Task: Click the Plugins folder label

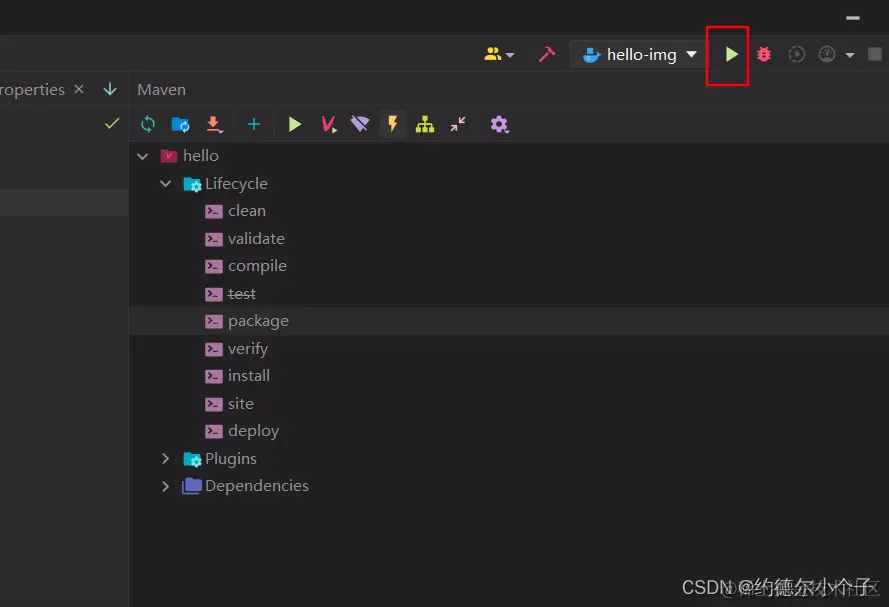Action: pyautogui.click(x=231, y=459)
